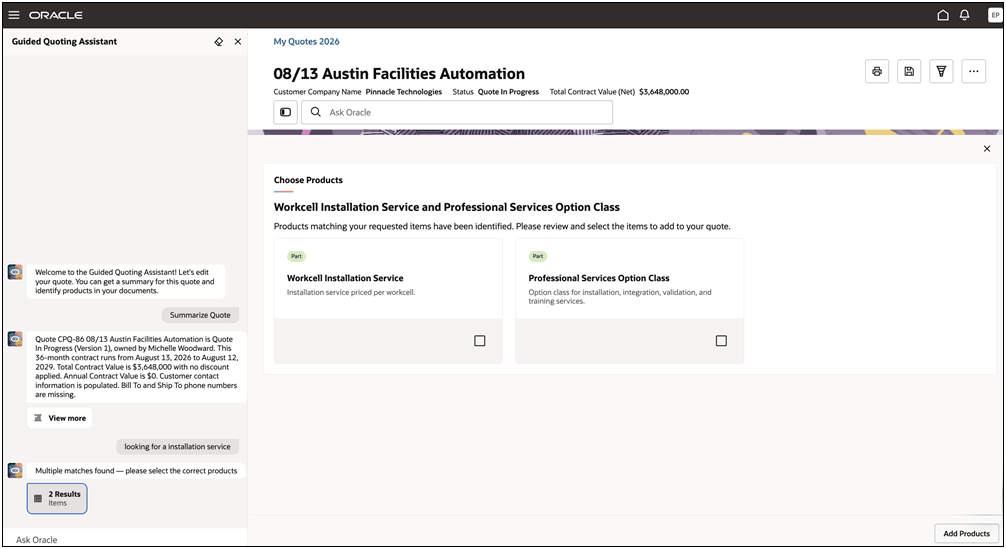Click the assistant avatar beside welcome message
The image size is (1006, 549).
click(15, 272)
